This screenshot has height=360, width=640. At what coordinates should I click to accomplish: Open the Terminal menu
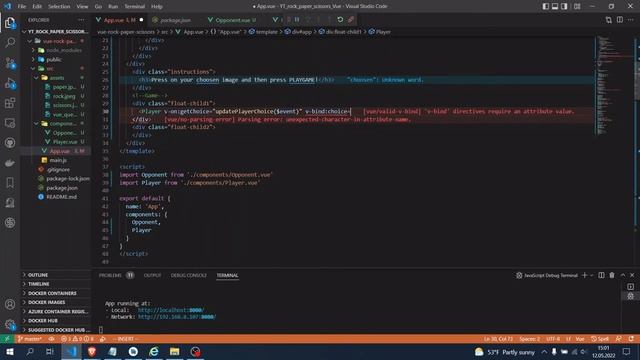tap(134, 7)
